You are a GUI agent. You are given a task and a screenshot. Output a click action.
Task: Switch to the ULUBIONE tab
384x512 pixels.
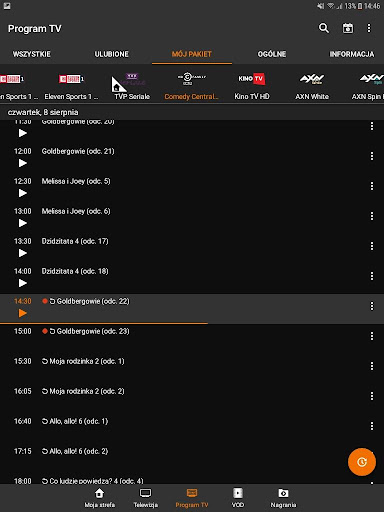(x=112, y=54)
